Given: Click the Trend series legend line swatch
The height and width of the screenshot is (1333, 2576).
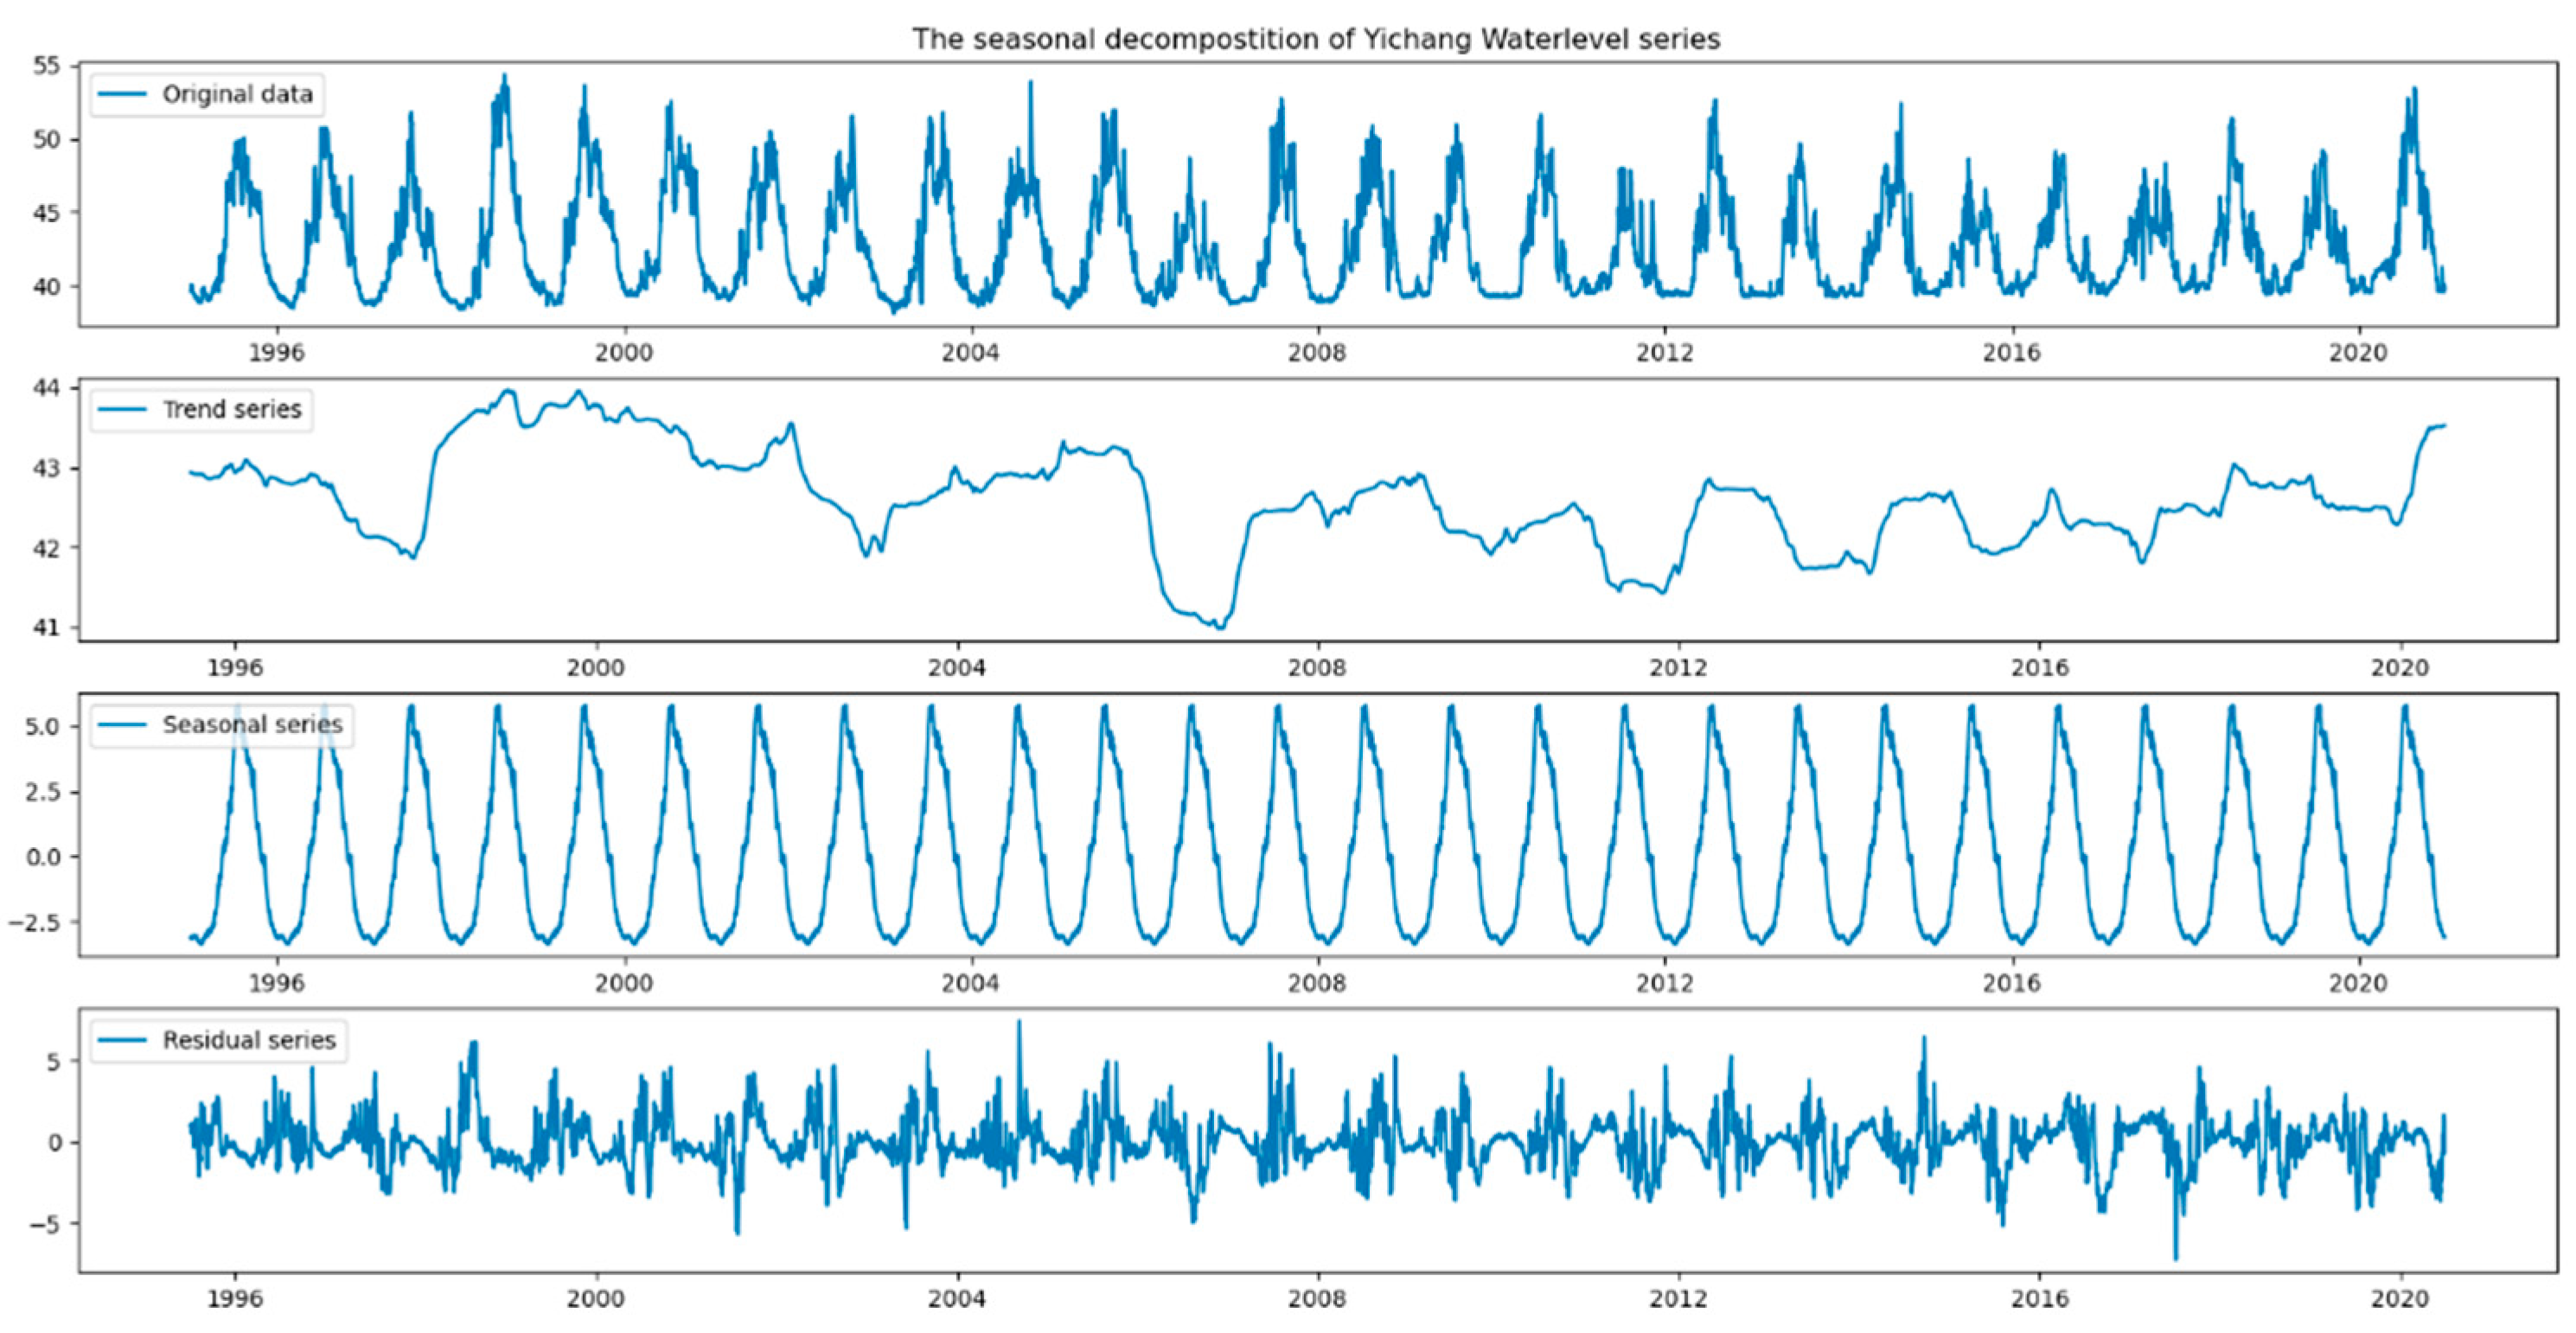Looking at the screenshot, I should pyautogui.click(x=122, y=409).
